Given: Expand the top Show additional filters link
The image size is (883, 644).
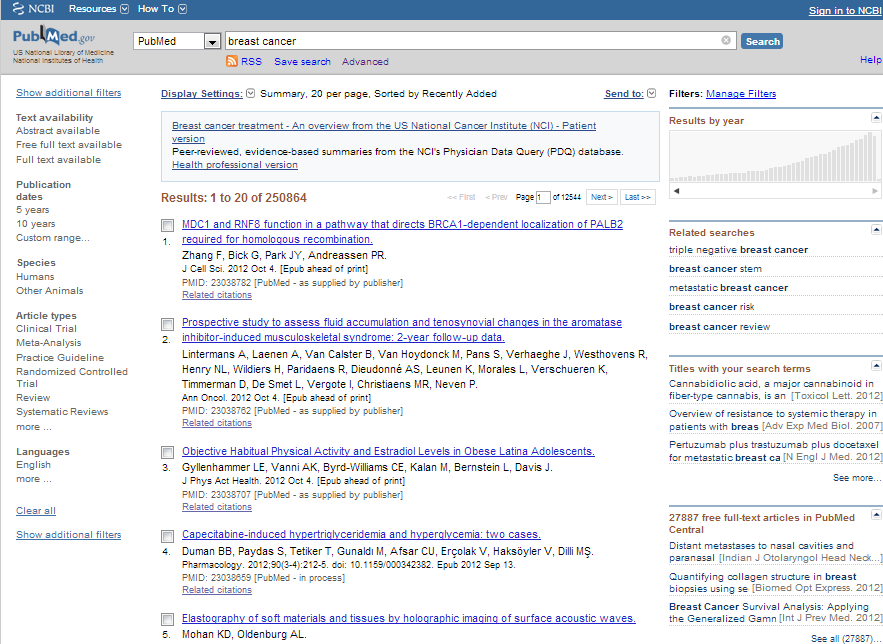Looking at the screenshot, I should (69, 93).
